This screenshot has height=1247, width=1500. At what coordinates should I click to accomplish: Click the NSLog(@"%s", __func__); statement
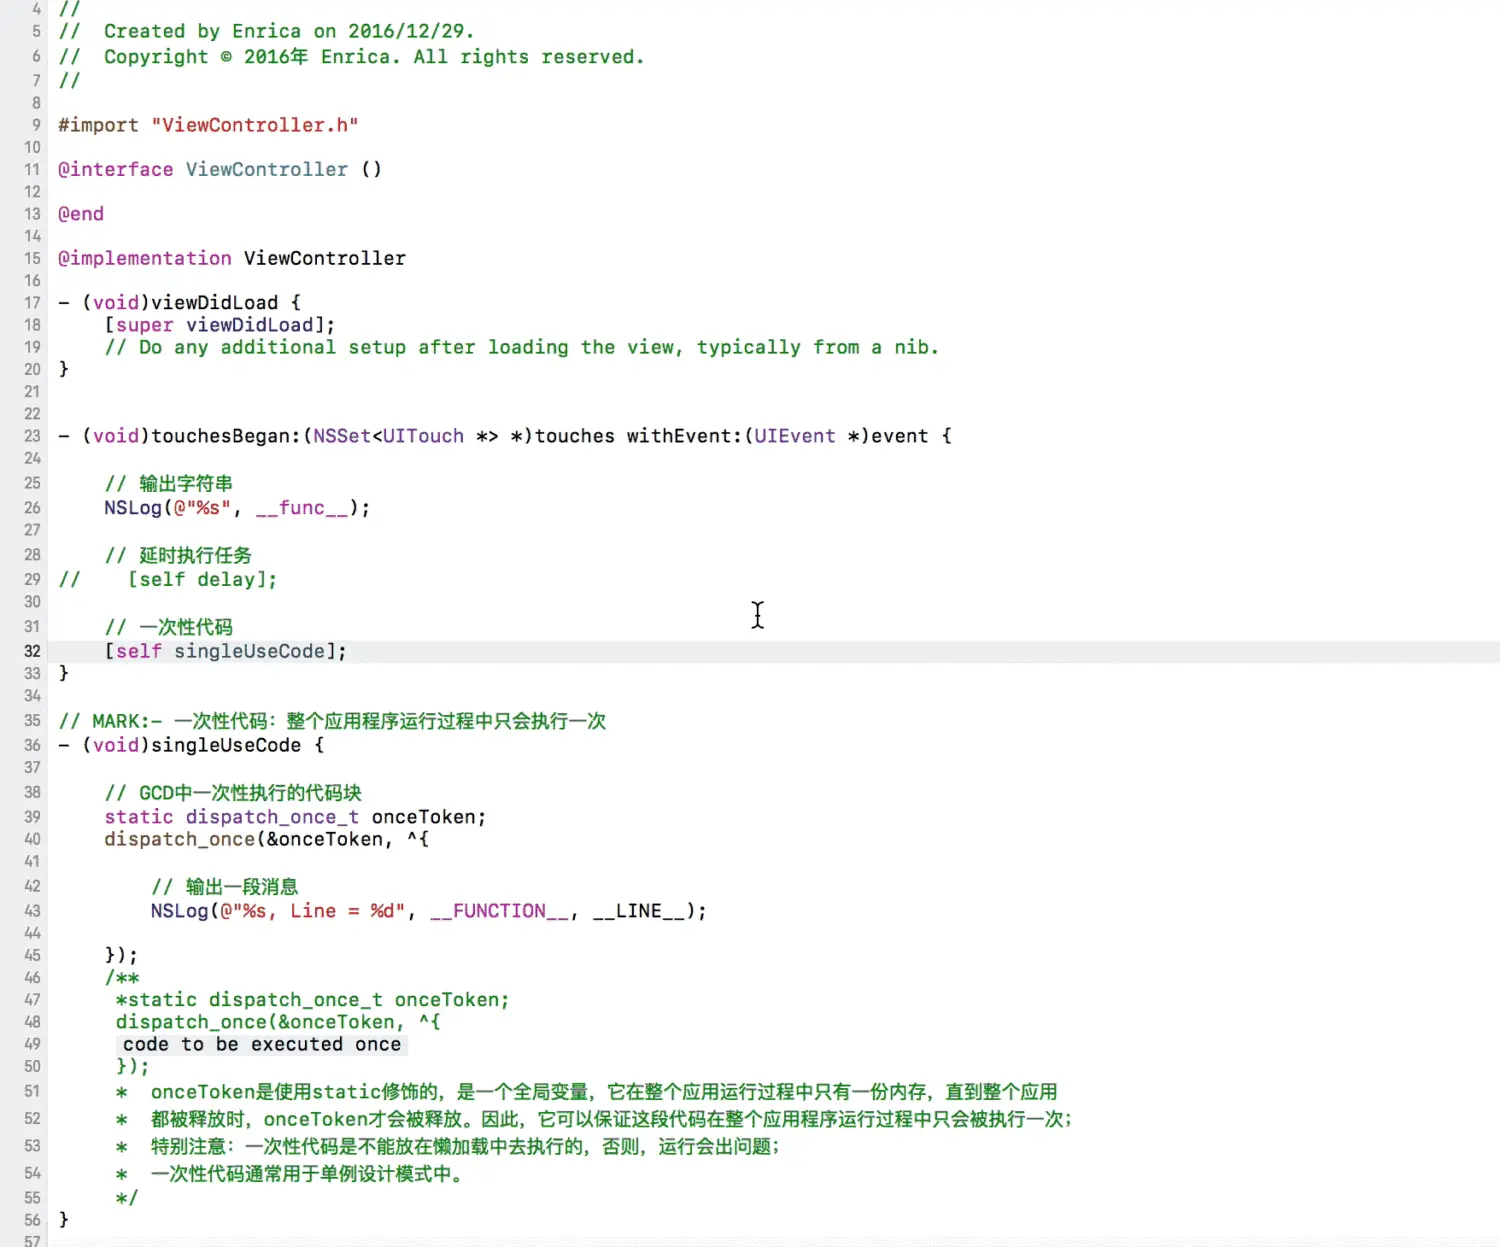pyautogui.click(x=237, y=508)
